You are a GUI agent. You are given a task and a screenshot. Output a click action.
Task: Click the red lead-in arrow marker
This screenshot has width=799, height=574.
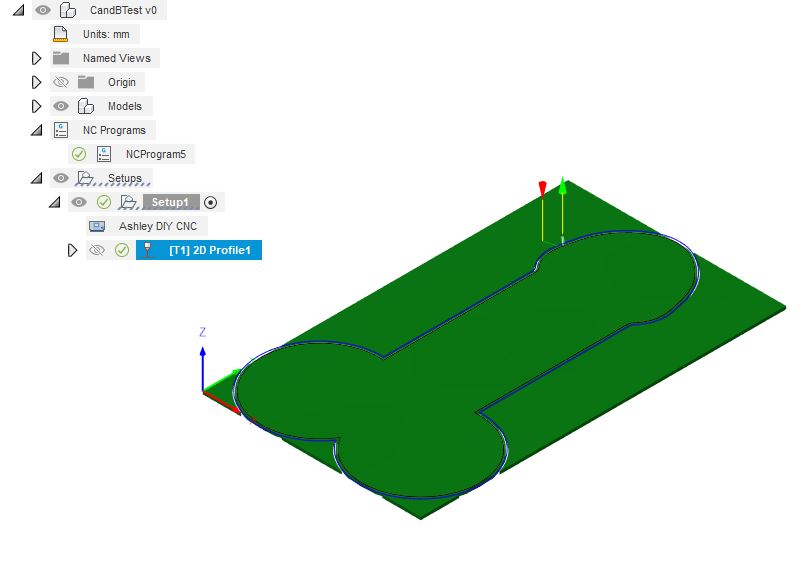pos(543,189)
